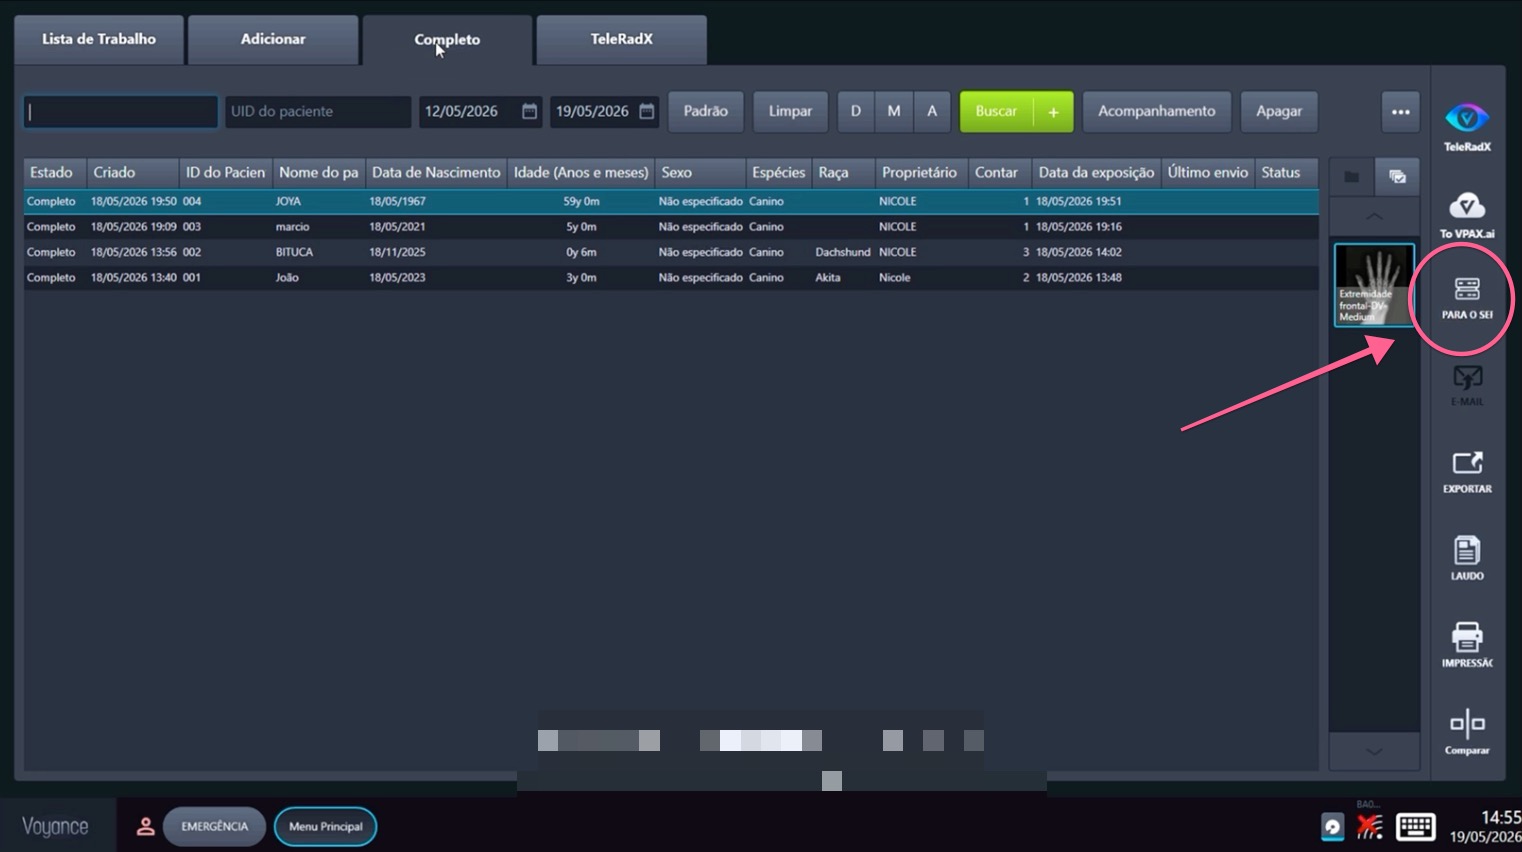Screen dimensions: 1522x852
Task: Focus the empty search input field
Action: (121, 112)
